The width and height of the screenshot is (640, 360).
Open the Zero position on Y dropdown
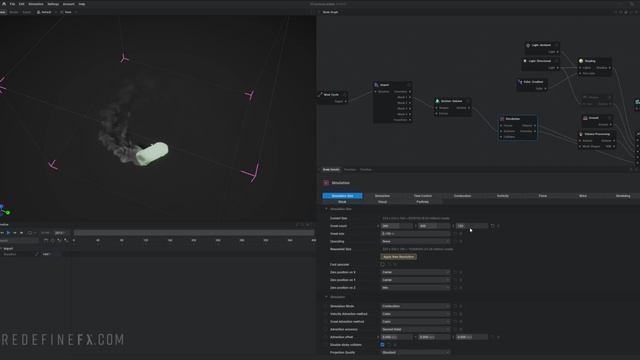coord(415,280)
